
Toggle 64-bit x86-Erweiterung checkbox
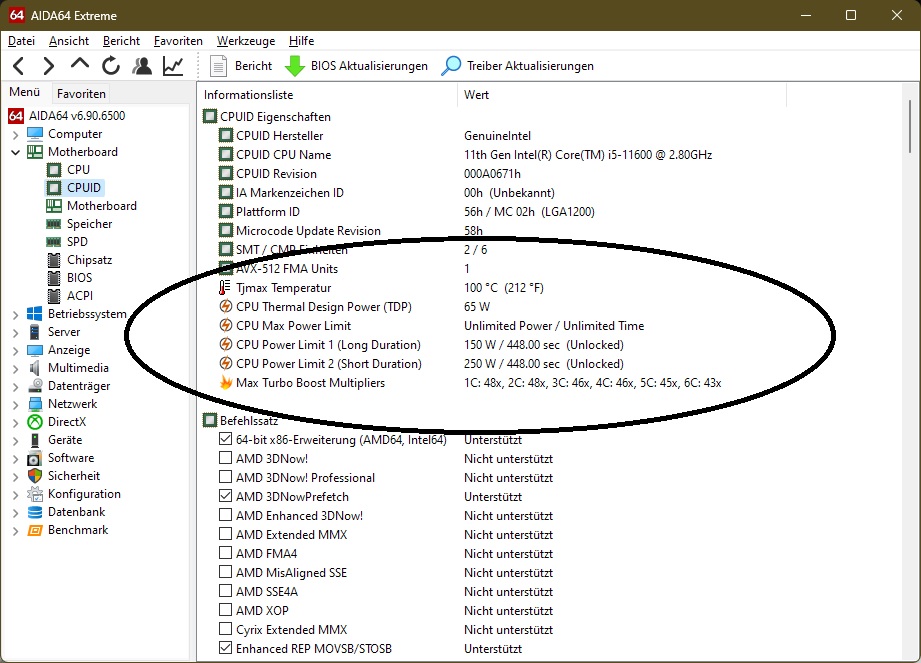[x=225, y=439]
